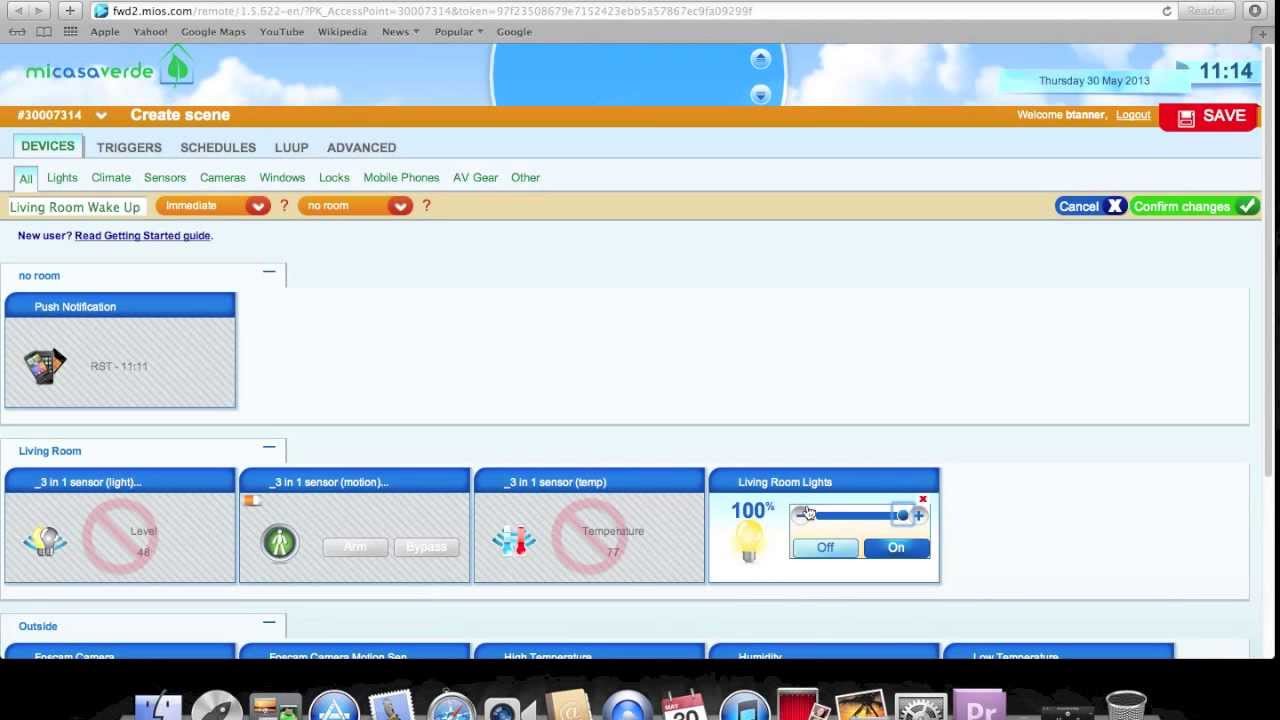The height and width of the screenshot is (720, 1280).
Task: Click the upper round arrow icon in the header
Action: click(x=760, y=60)
